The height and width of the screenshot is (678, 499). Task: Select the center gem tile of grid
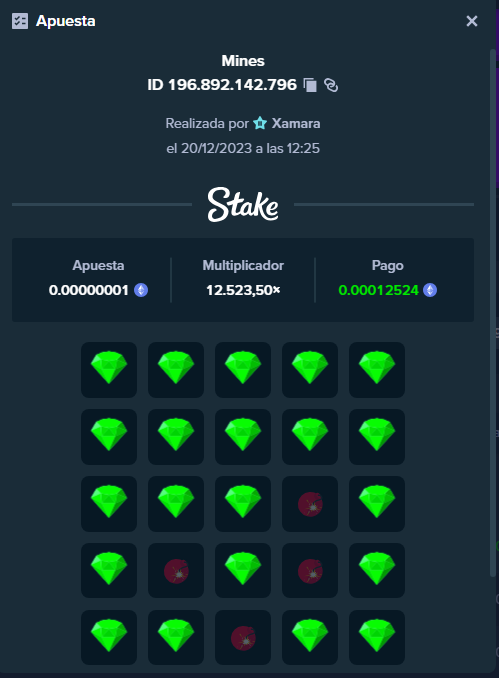point(243,504)
